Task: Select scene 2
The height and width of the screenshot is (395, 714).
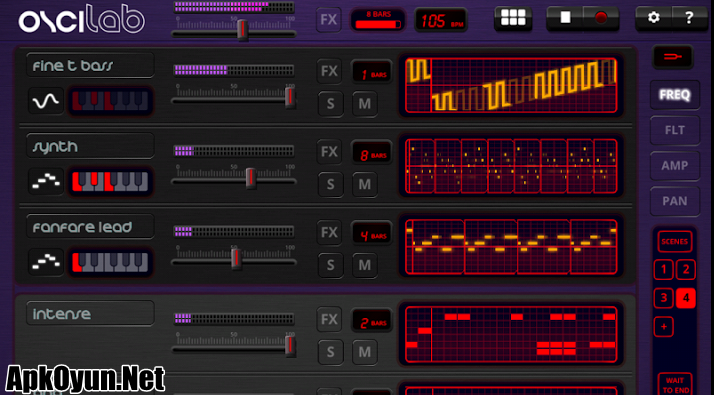Action: (x=686, y=270)
